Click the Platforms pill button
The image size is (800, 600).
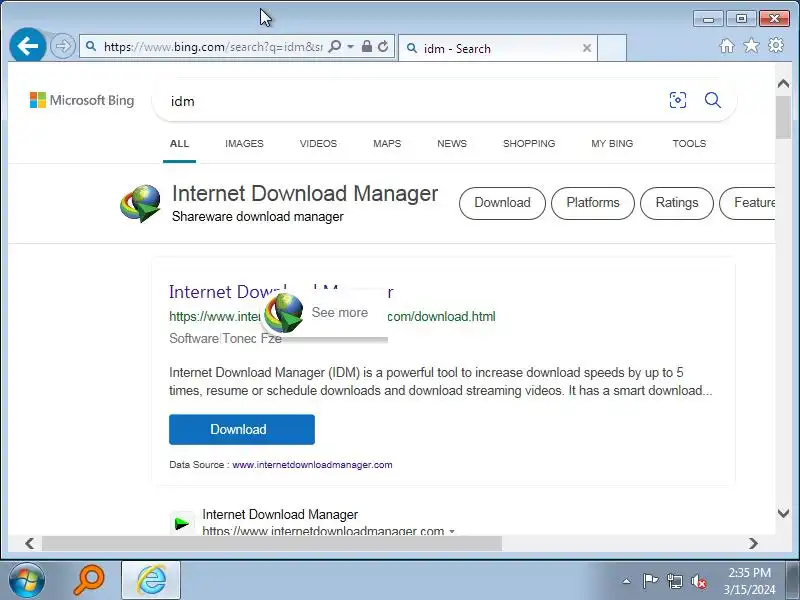(x=593, y=203)
